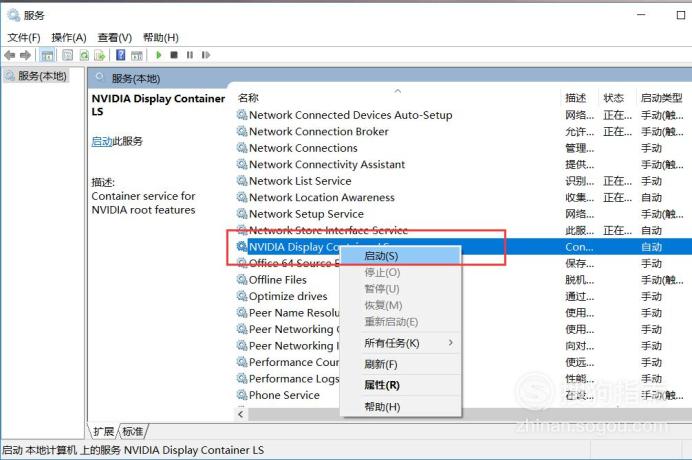
Task: Choose 启动(S) in the context menu
Action: tap(401, 256)
